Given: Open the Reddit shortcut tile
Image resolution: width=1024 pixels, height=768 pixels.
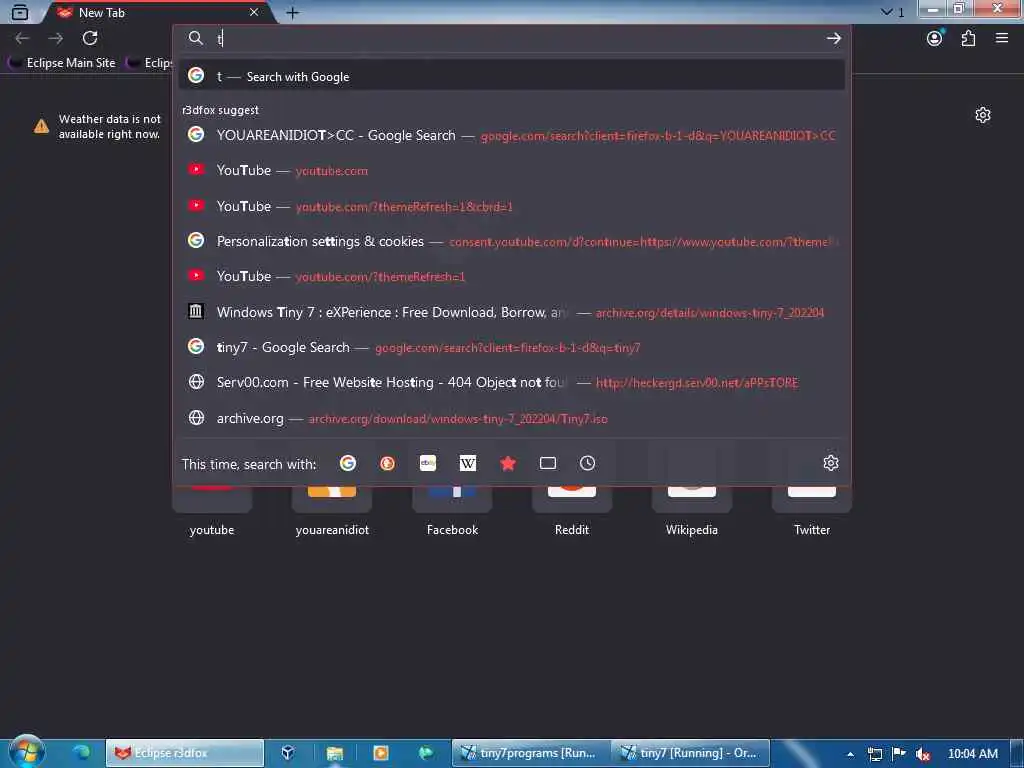Looking at the screenshot, I should [572, 511].
